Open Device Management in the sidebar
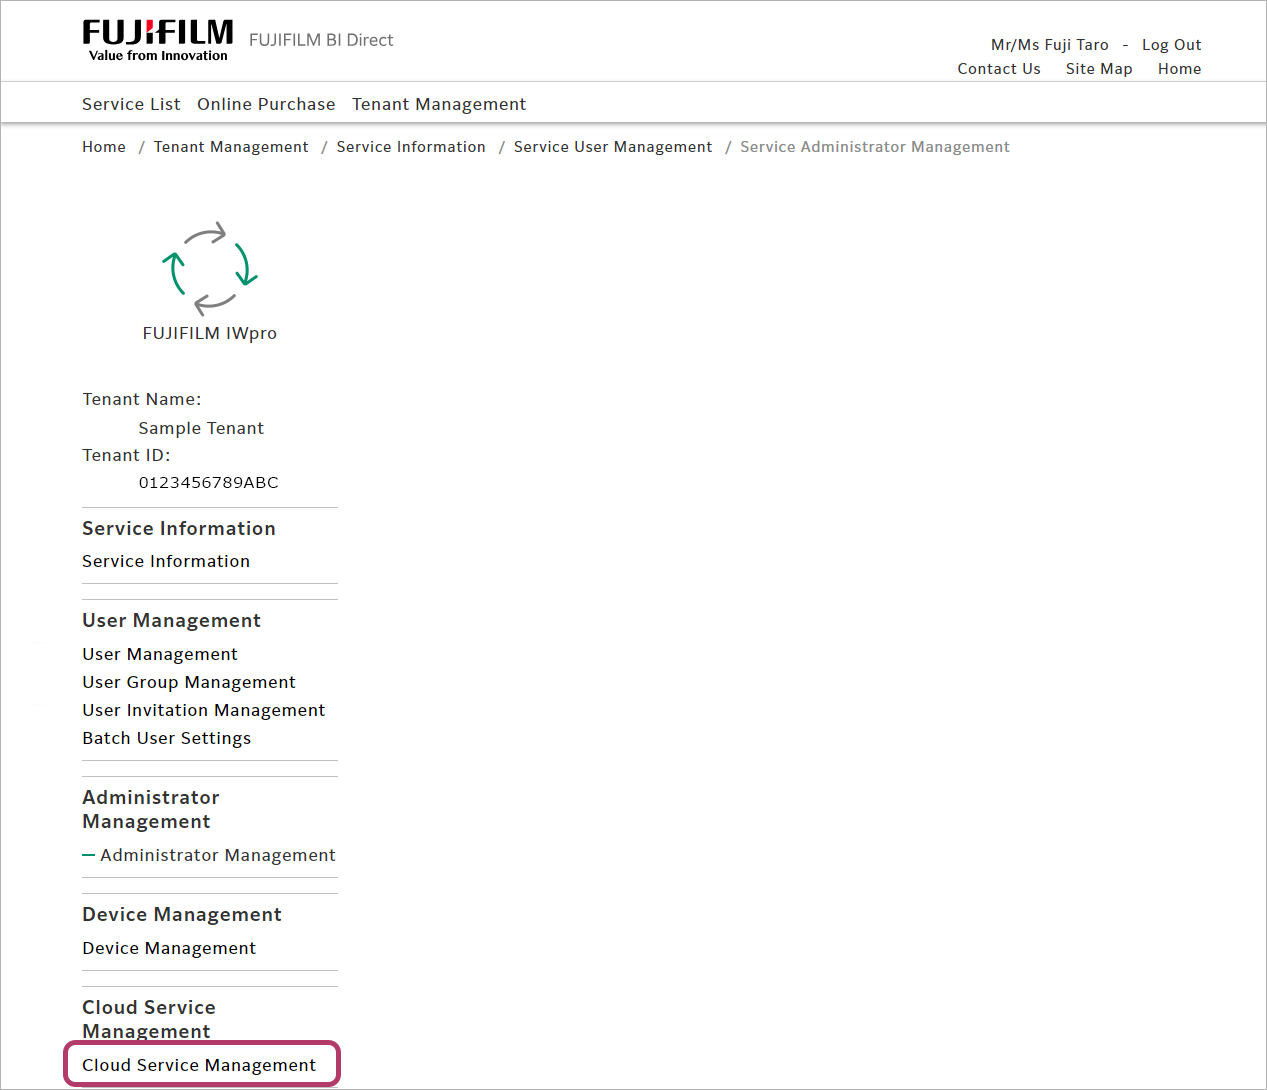1267x1090 pixels. [169, 948]
